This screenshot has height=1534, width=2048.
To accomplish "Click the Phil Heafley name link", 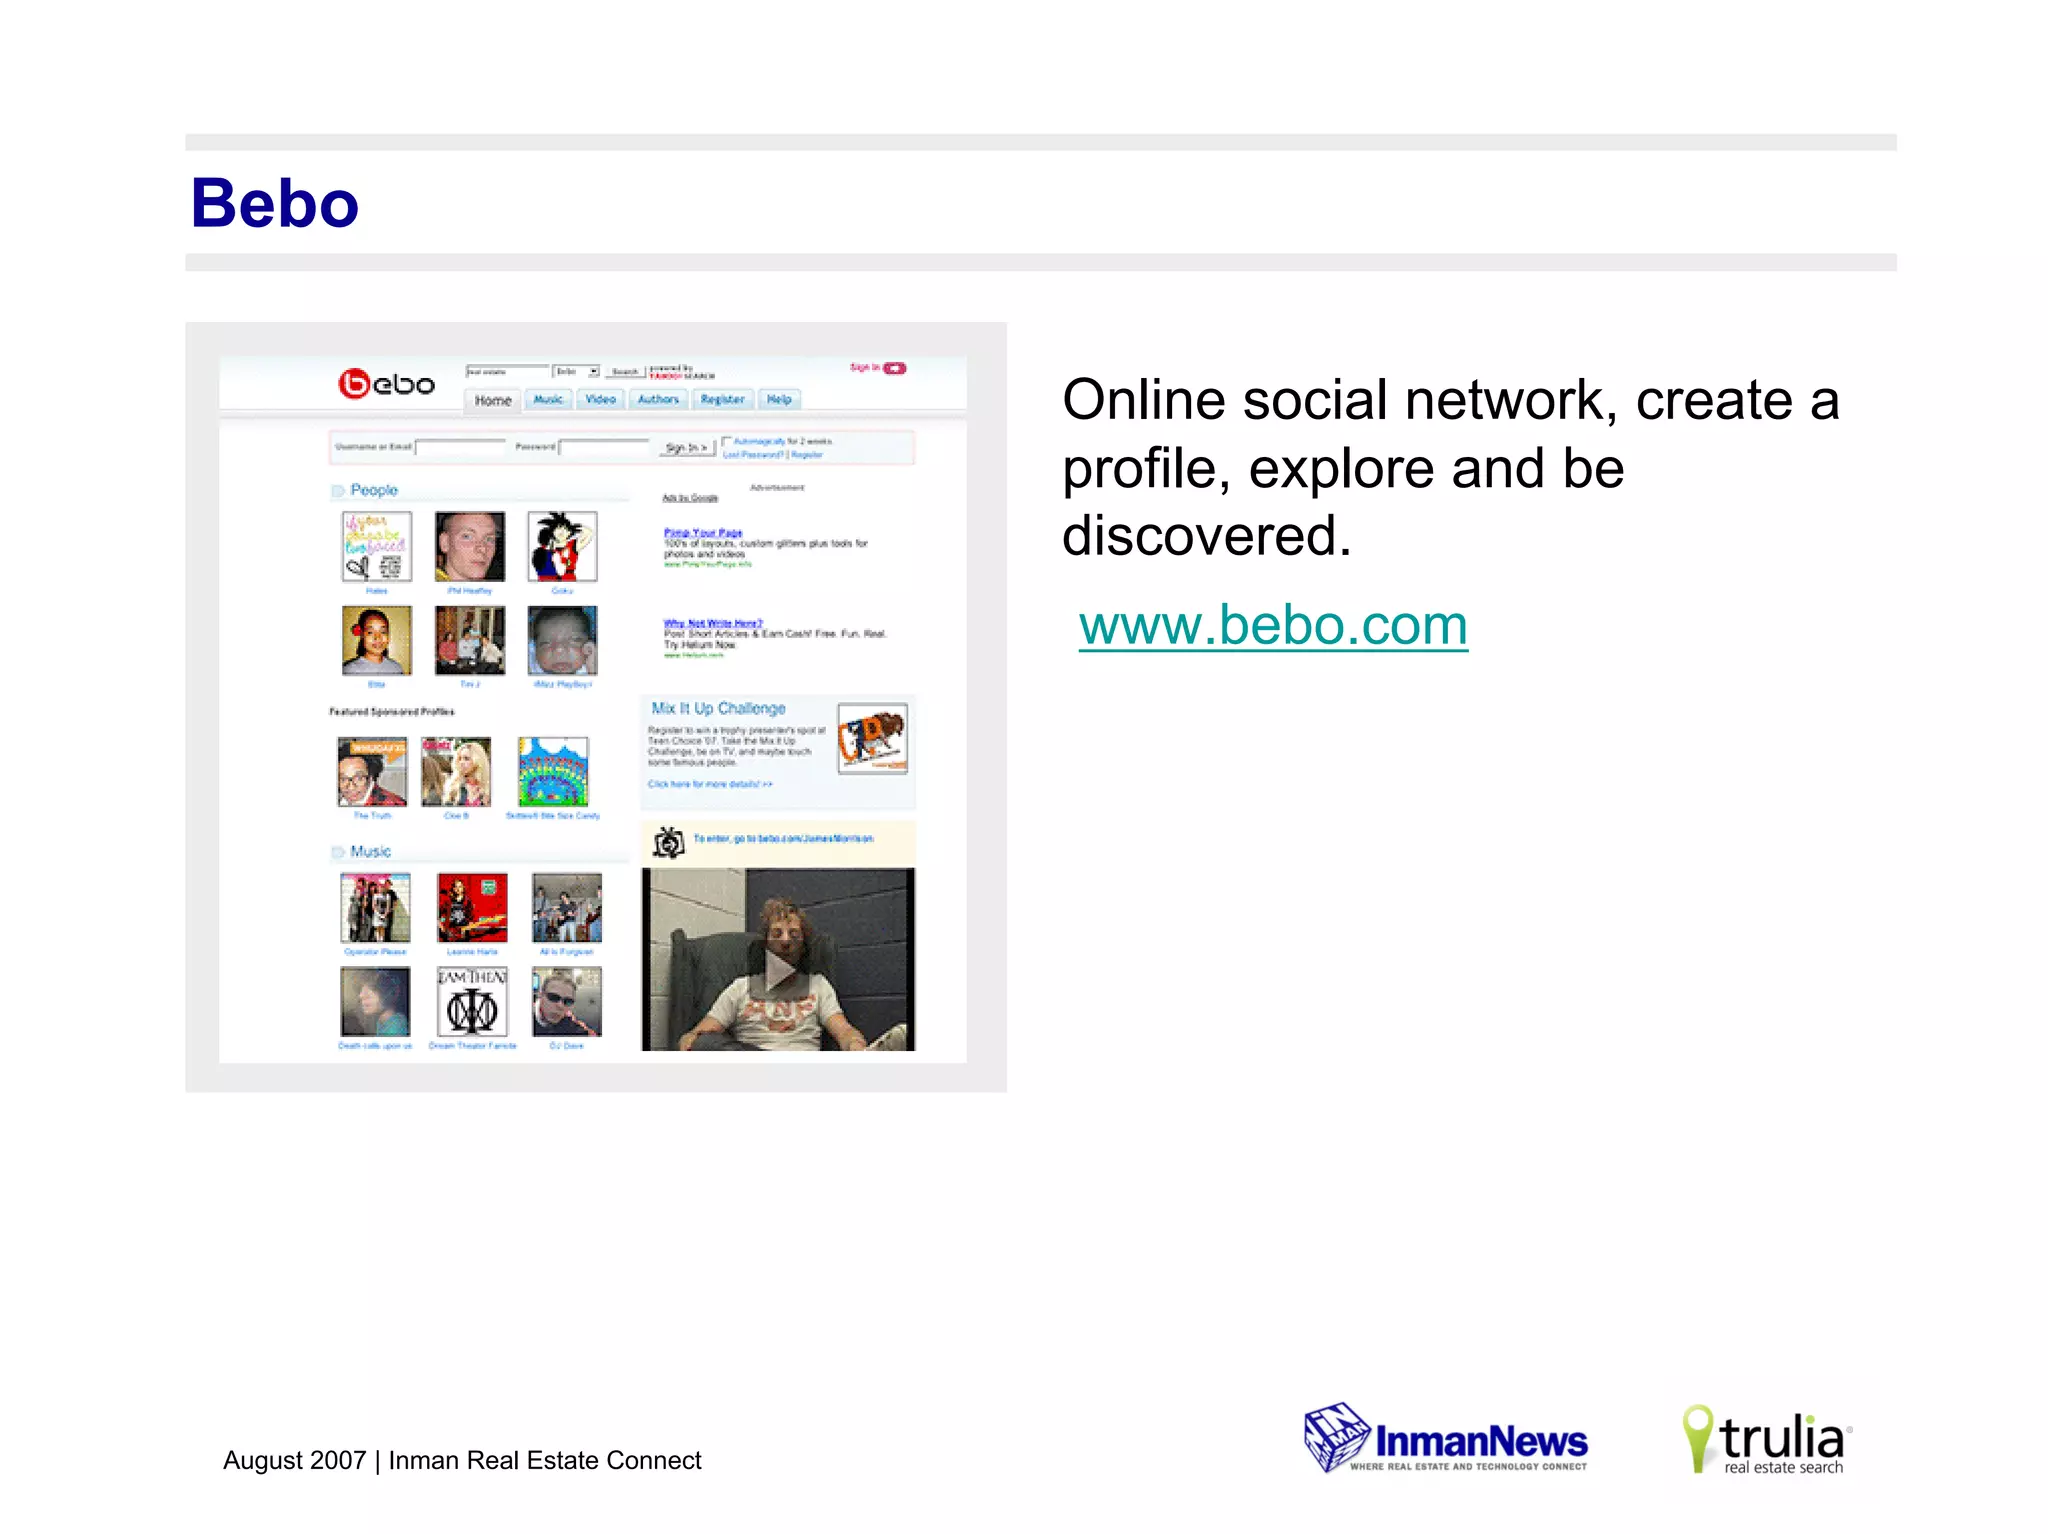I will (x=470, y=591).
